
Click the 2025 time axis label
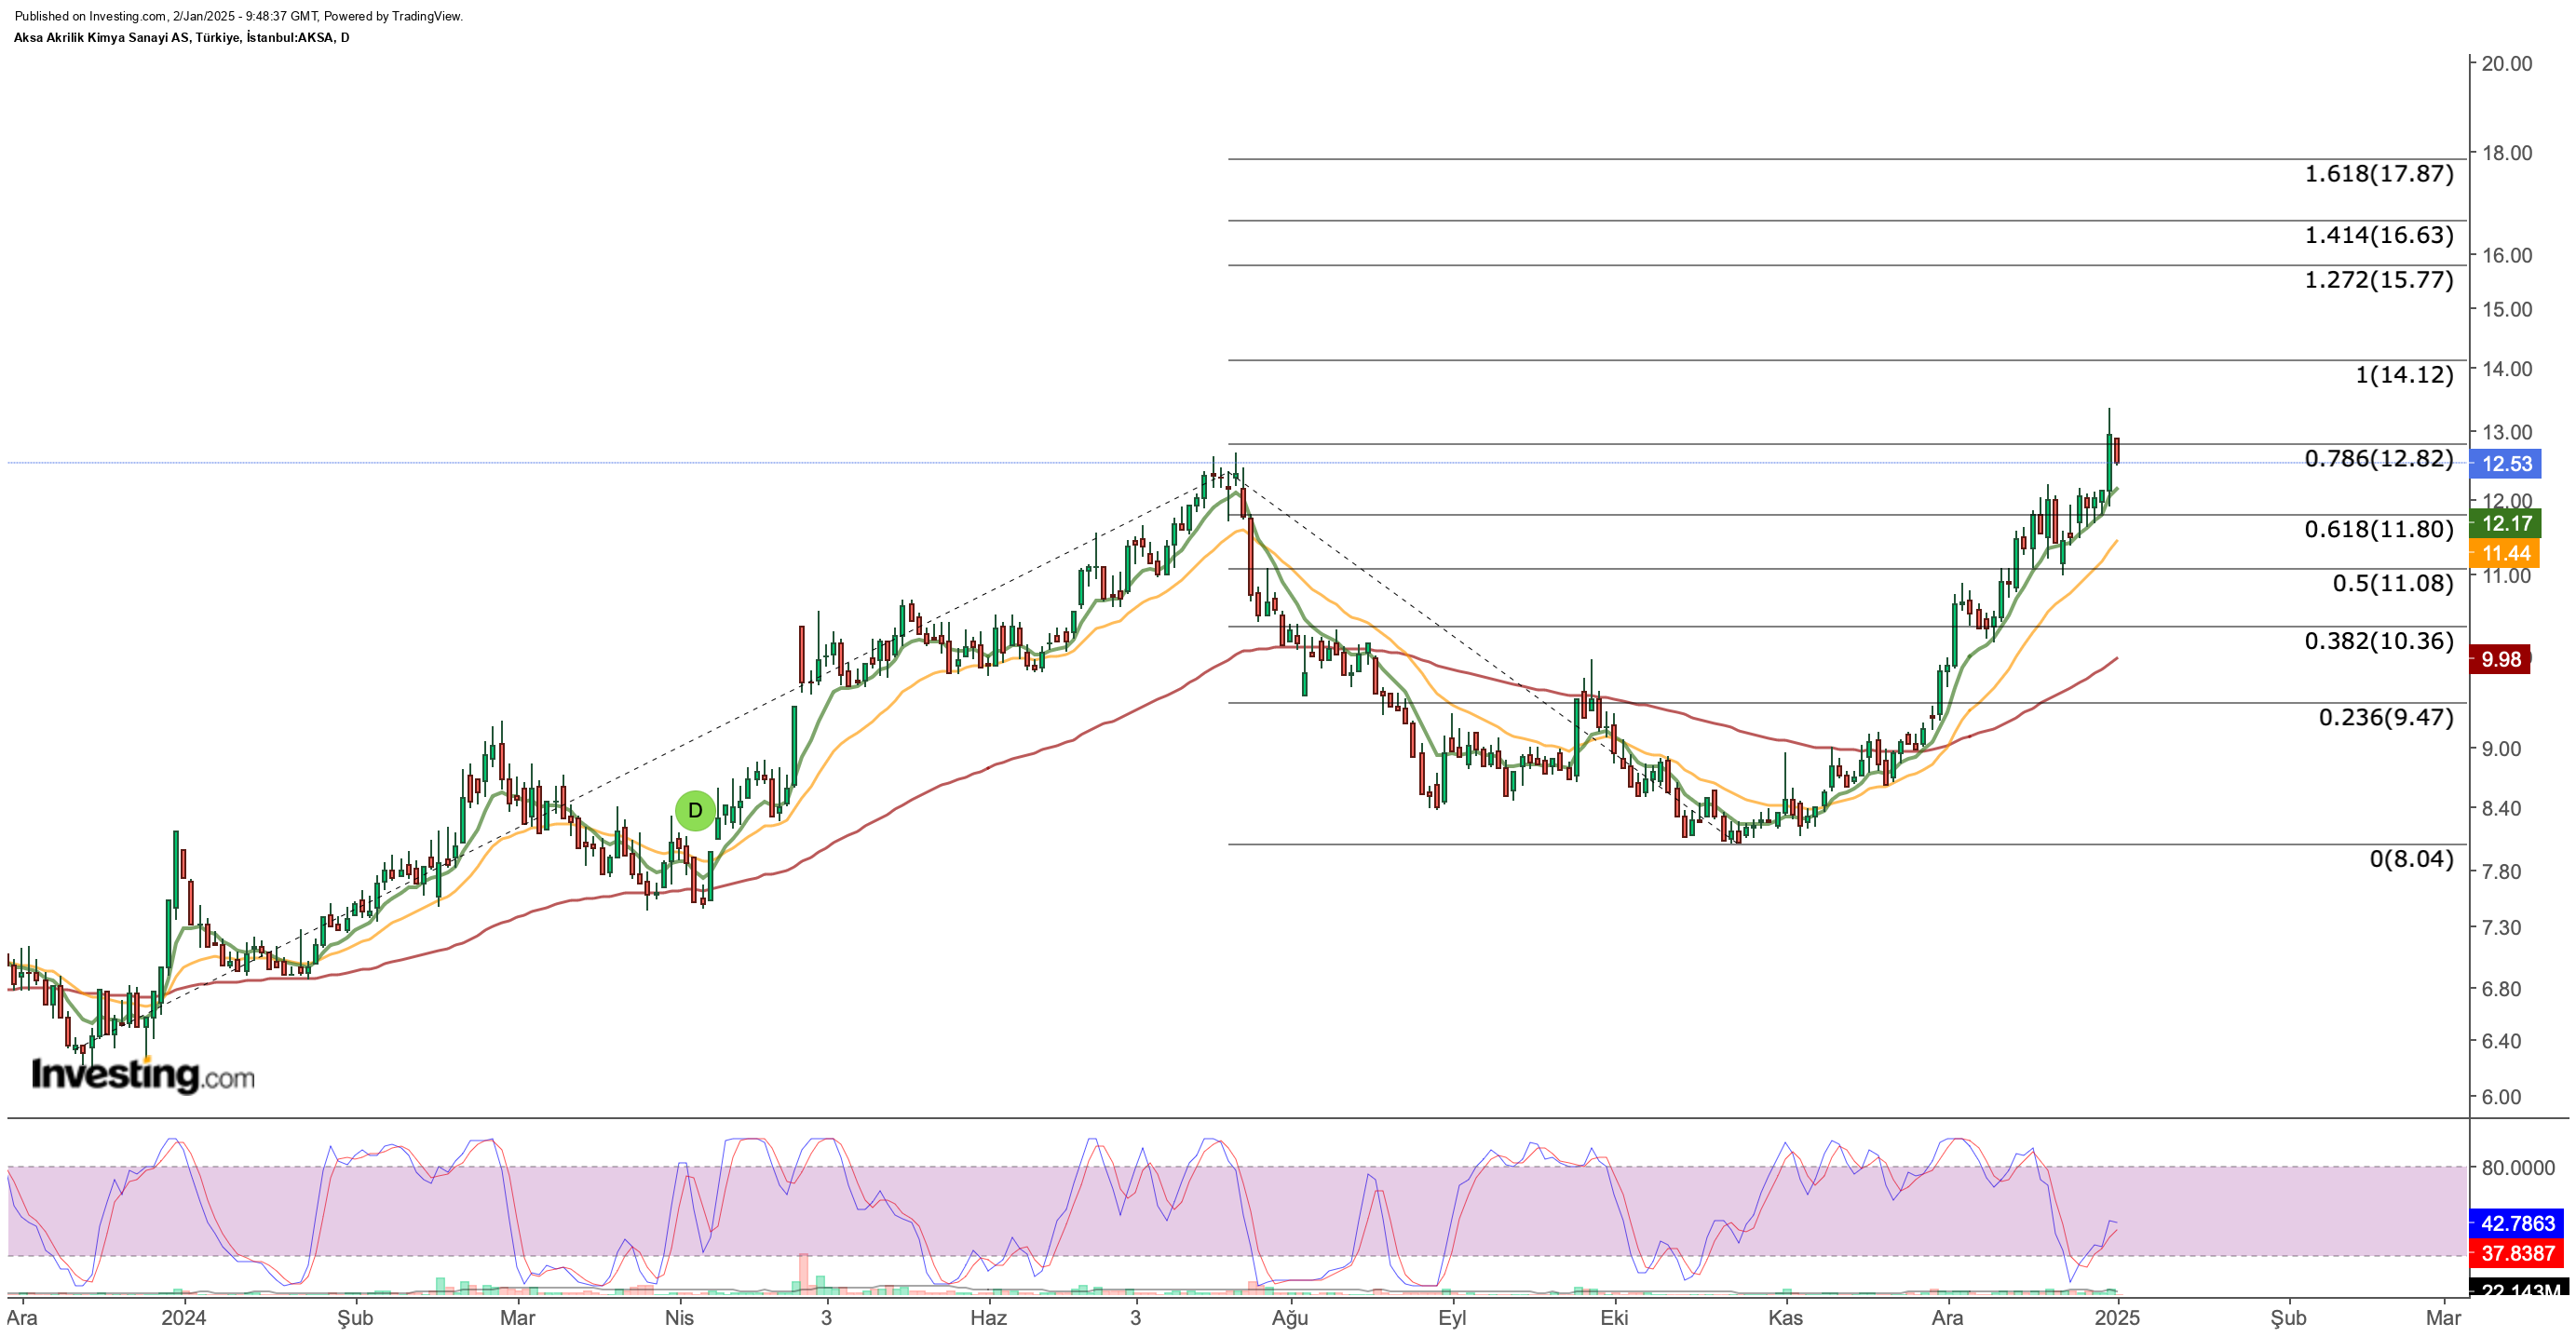point(2117,1319)
